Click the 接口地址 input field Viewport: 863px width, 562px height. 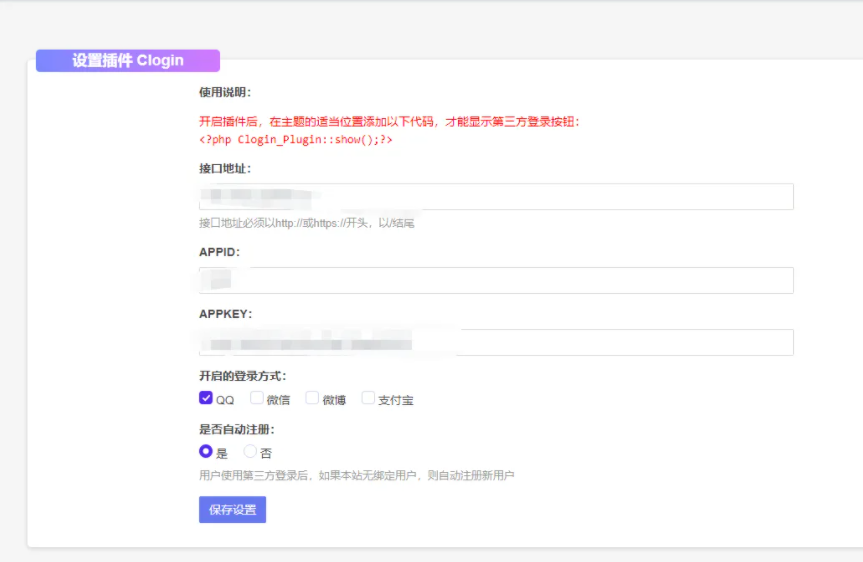click(x=496, y=197)
